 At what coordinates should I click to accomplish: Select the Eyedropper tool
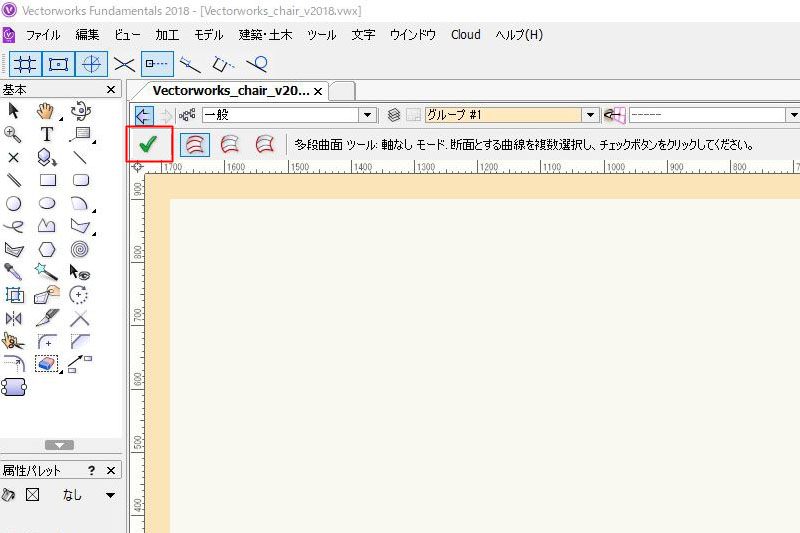pos(13,272)
